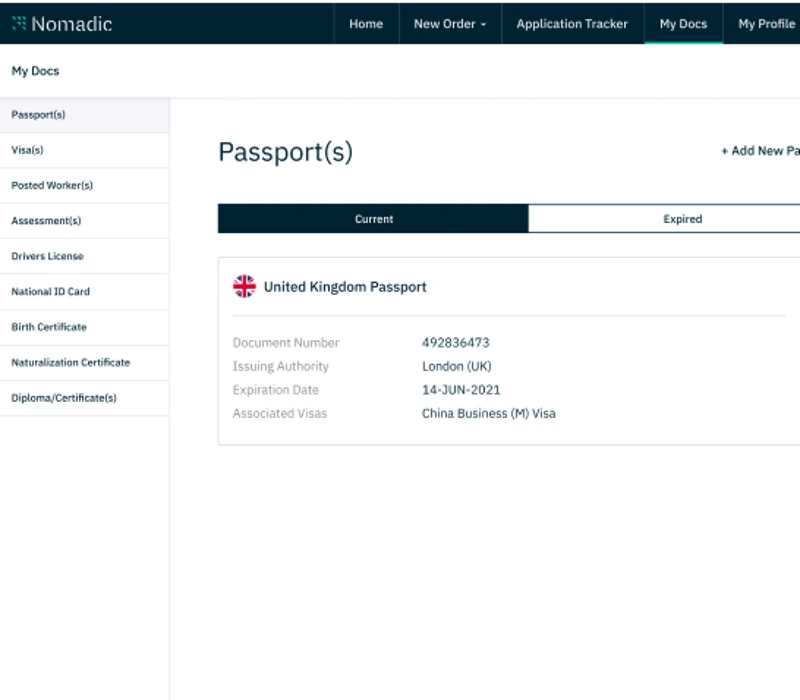Select Naturalization Certificate in sidebar

(x=70, y=363)
